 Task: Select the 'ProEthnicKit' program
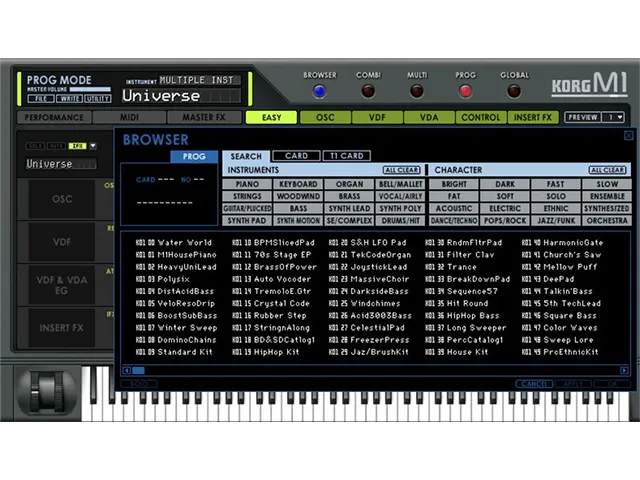click(x=560, y=352)
